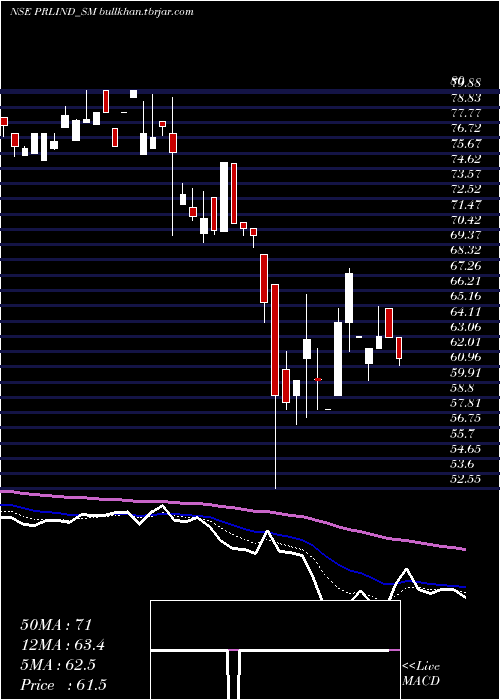Click the 60.96 price axis label
The image size is (500, 700).
pyautogui.click(x=465, y=357)
